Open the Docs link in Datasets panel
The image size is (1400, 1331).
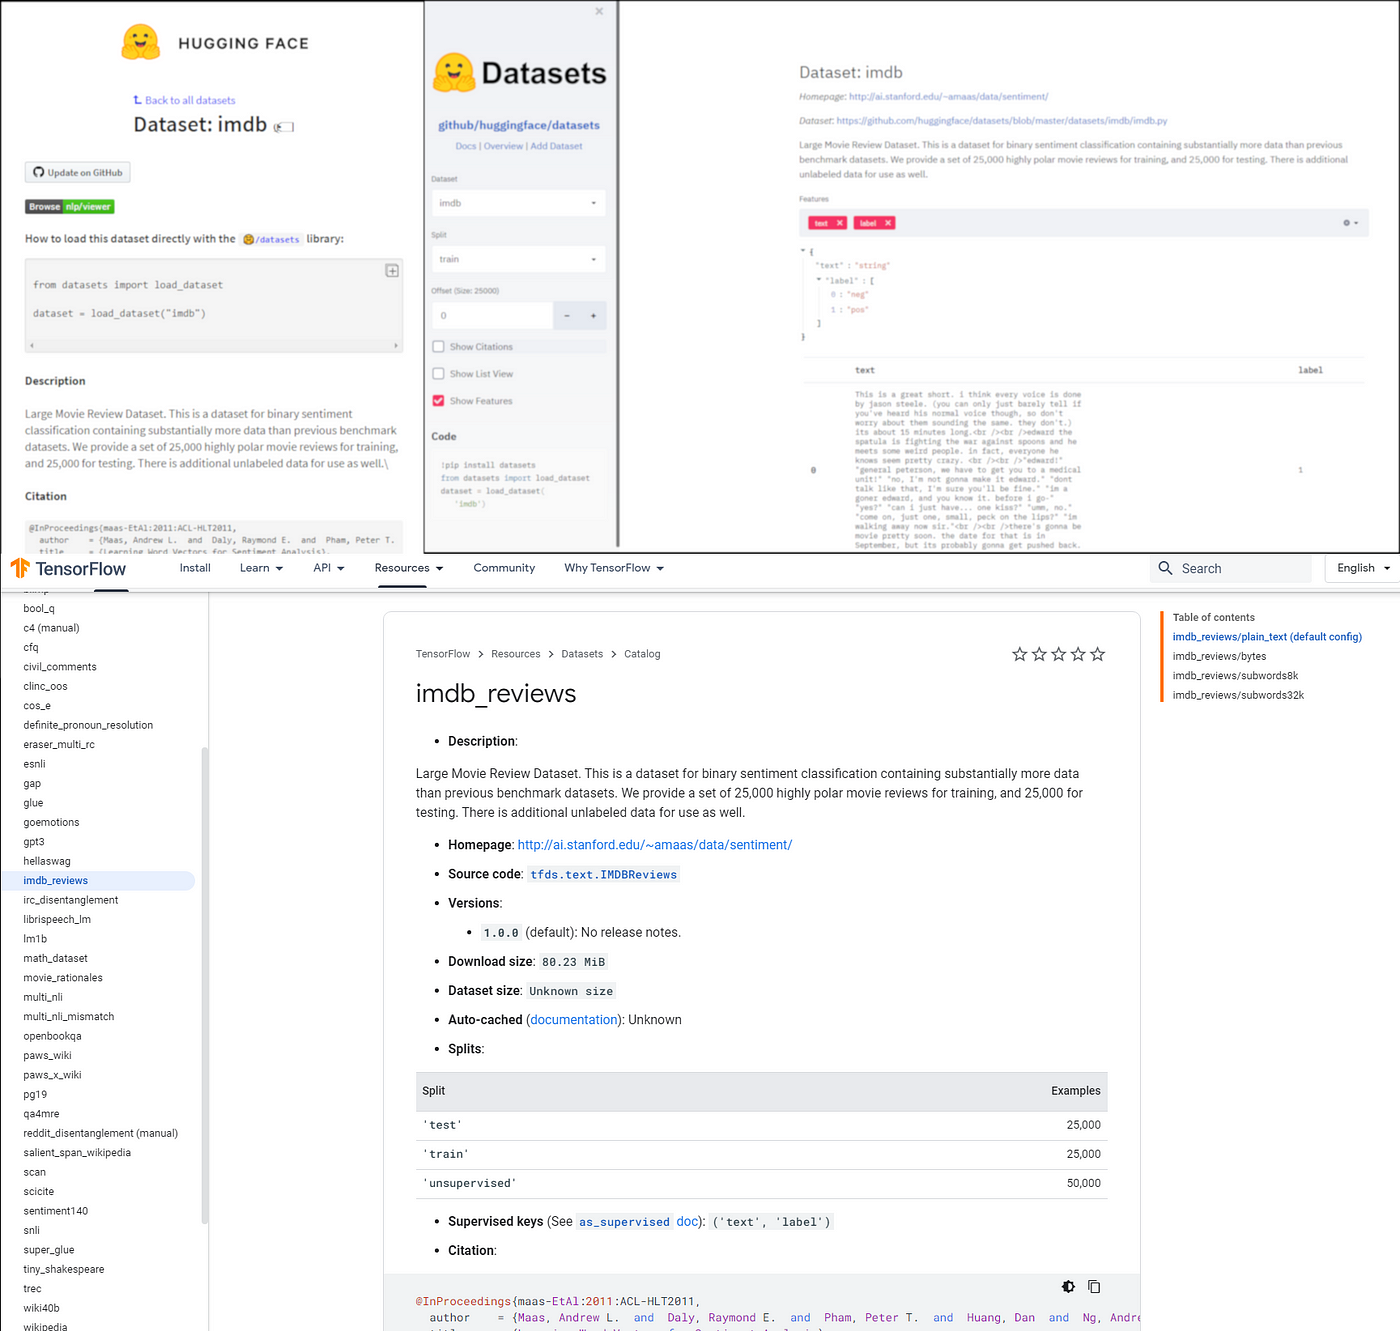pos(466,146)
